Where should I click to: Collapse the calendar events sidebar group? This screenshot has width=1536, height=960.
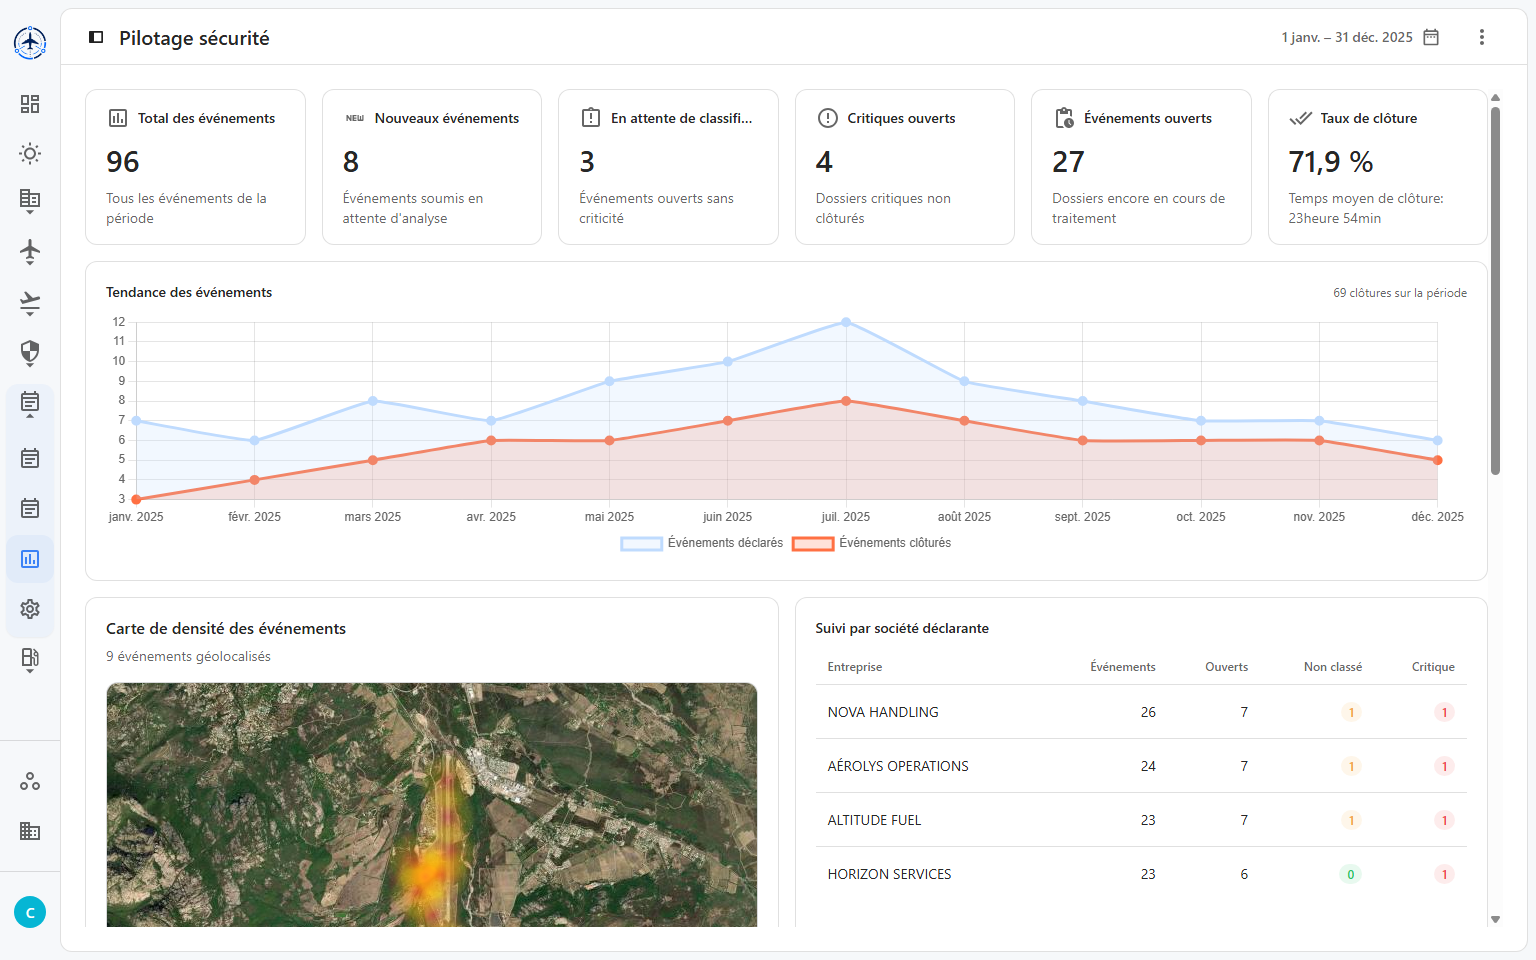click(x=30, y=404)
